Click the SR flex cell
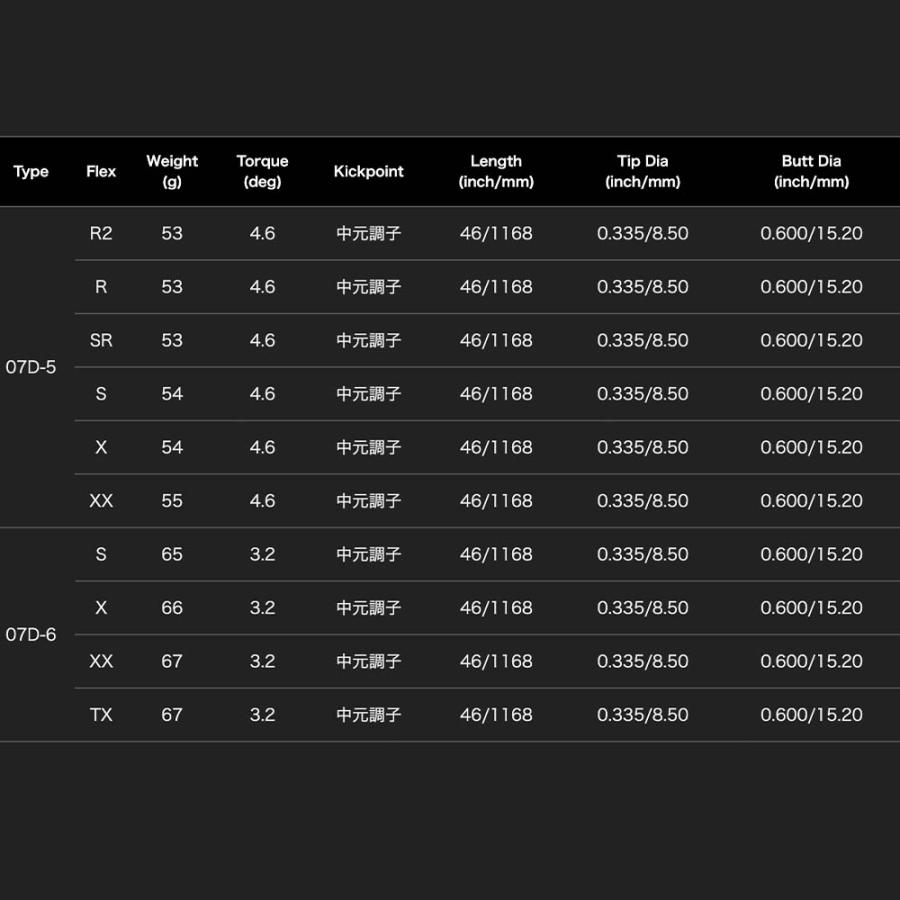The width and height of the screenshot is (900, 900). tap(101, 340)
